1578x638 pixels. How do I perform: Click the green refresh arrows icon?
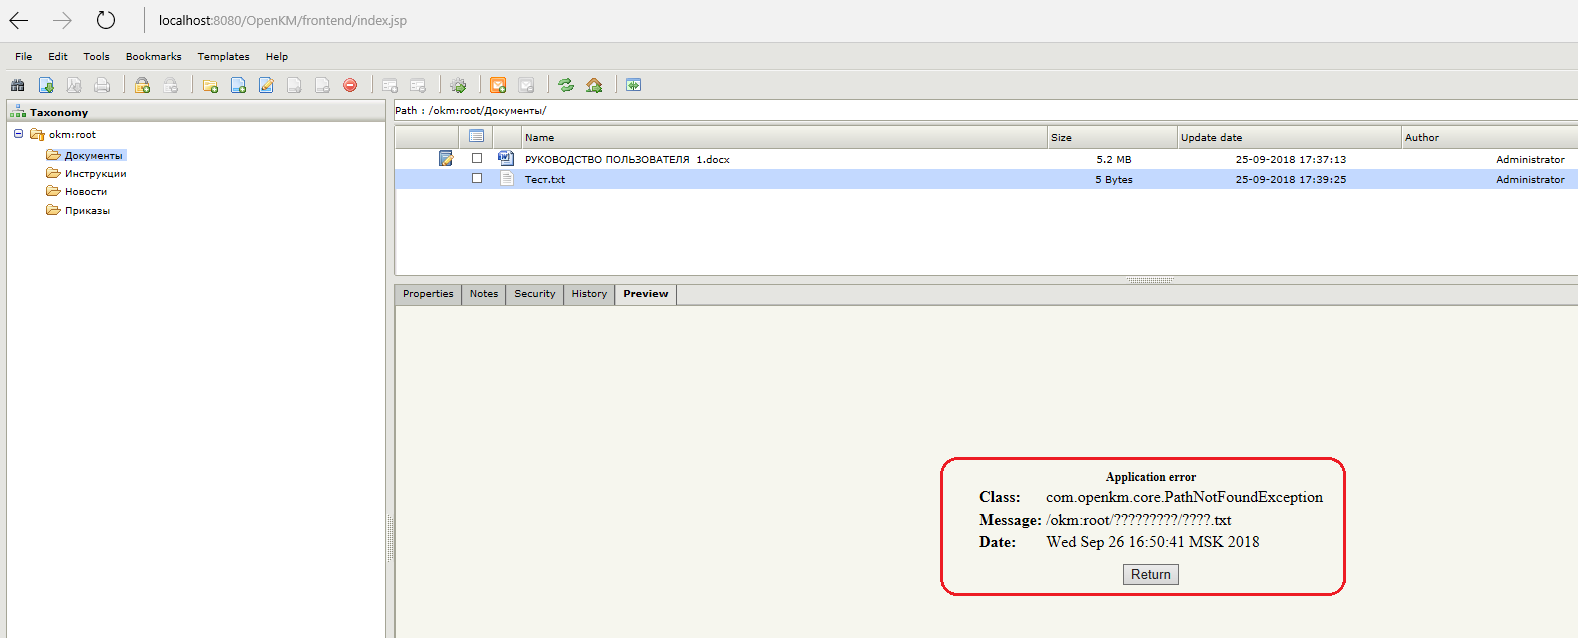pyautogui.click(x=566, y=86)
